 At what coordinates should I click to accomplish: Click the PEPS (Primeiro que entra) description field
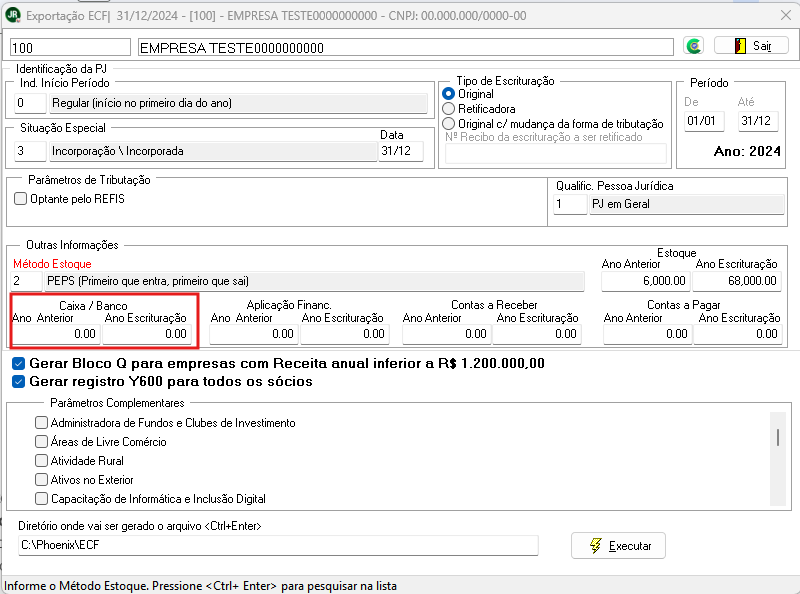click(314, 281)
